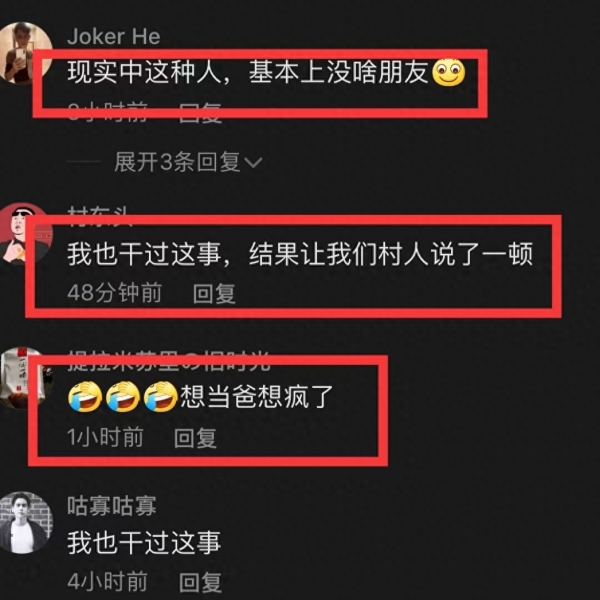Open the avatar beside 想当爸想疯了 comment
Screen dimensions: 600x600
coord(23,378)
